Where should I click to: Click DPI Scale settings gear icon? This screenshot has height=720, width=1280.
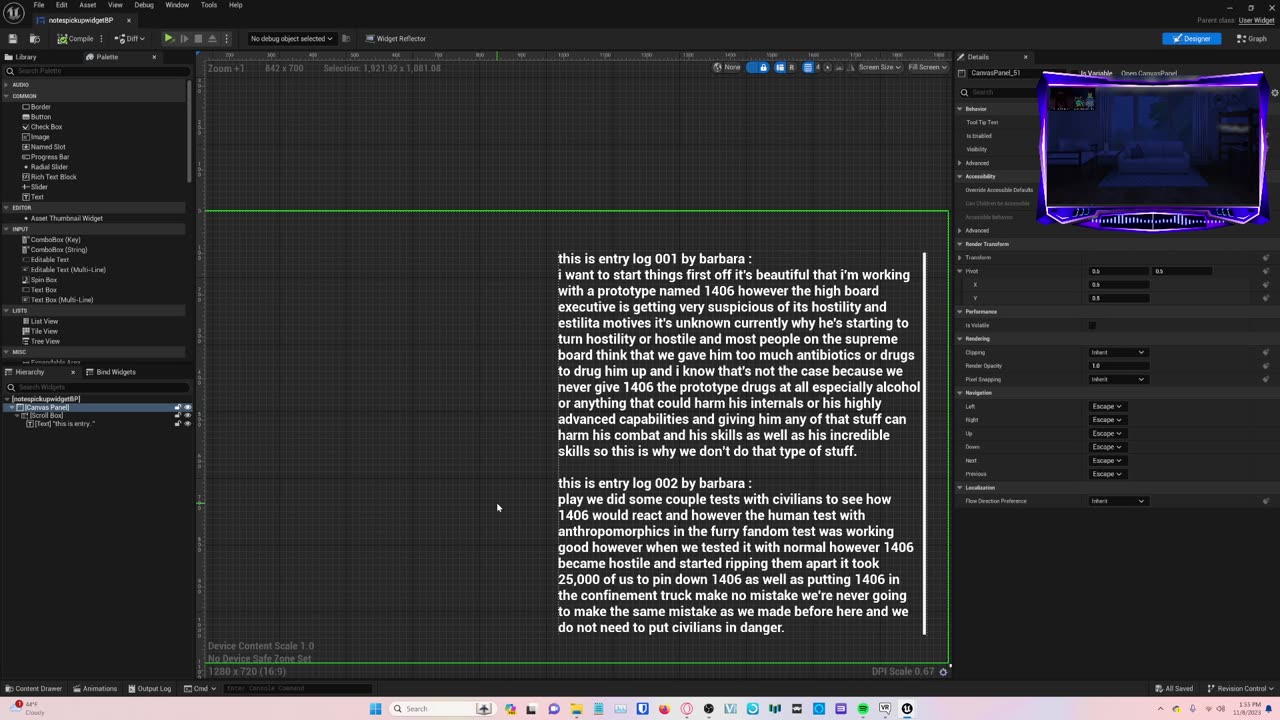(x=943, y=671)
